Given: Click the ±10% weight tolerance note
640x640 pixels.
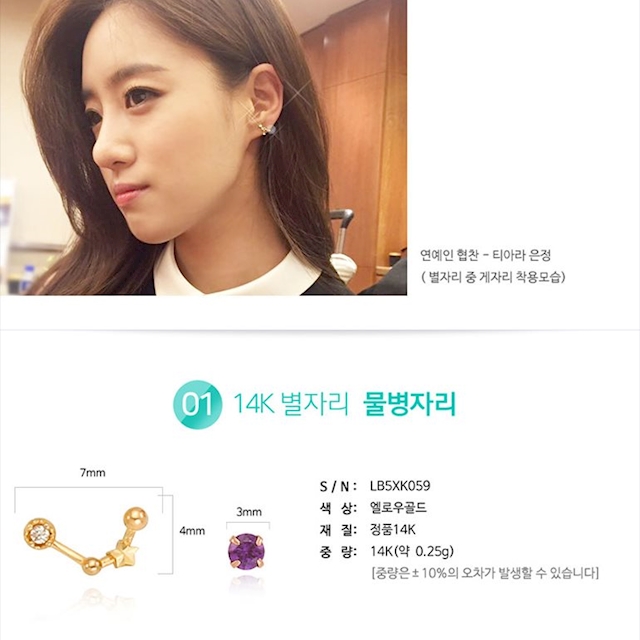Looking at the screenshot, I should point(485,573).
